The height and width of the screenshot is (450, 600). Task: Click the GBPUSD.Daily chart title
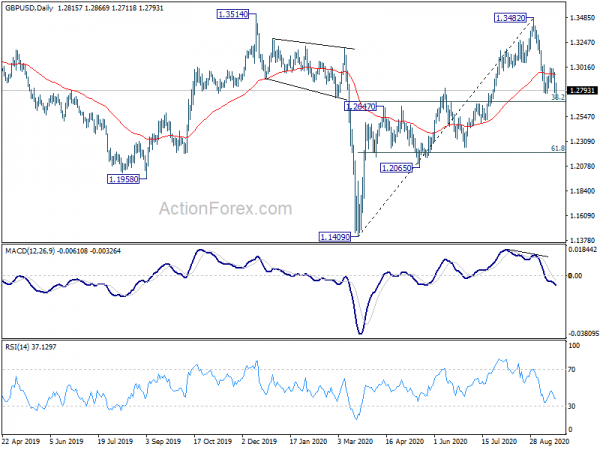coord(29,8)
